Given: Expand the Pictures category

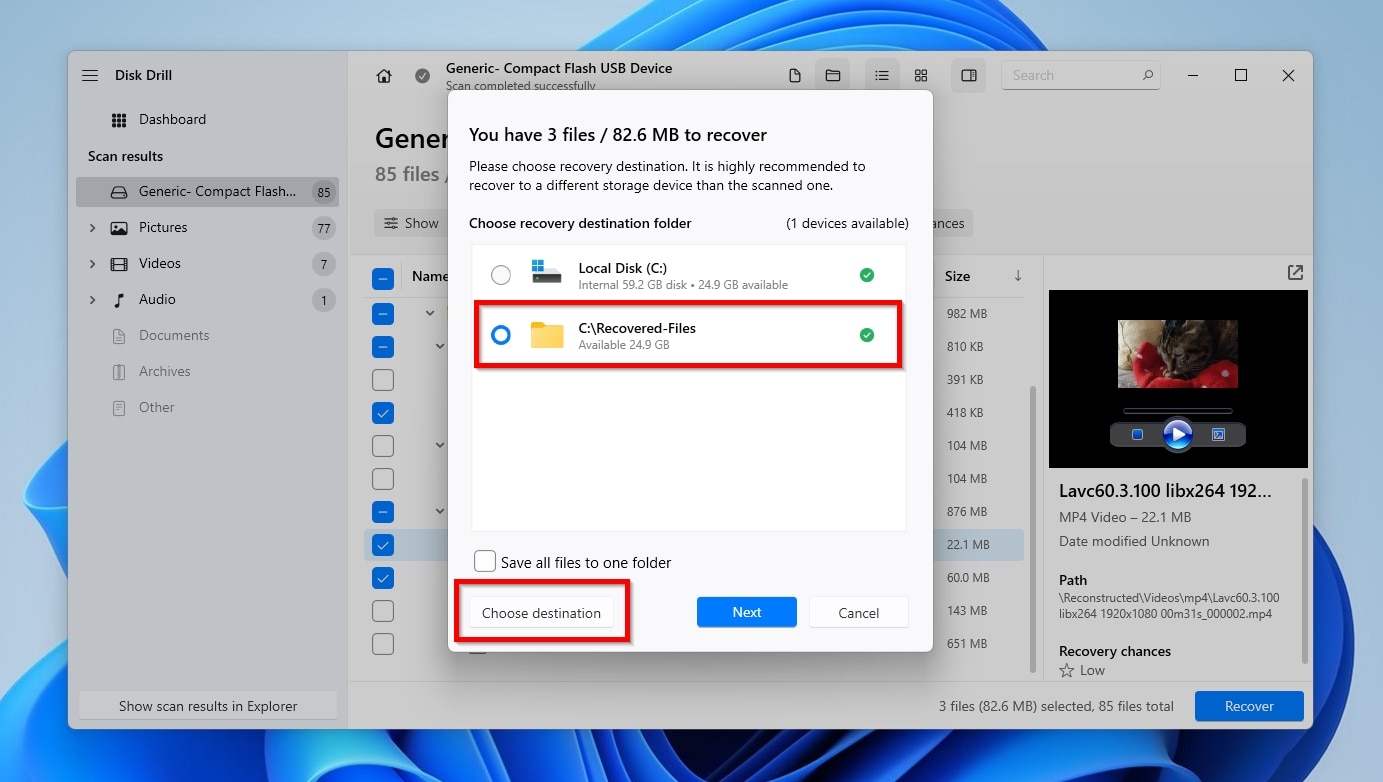Looking at the screenshot, I should pyautogui.click(x=92, y=228).
